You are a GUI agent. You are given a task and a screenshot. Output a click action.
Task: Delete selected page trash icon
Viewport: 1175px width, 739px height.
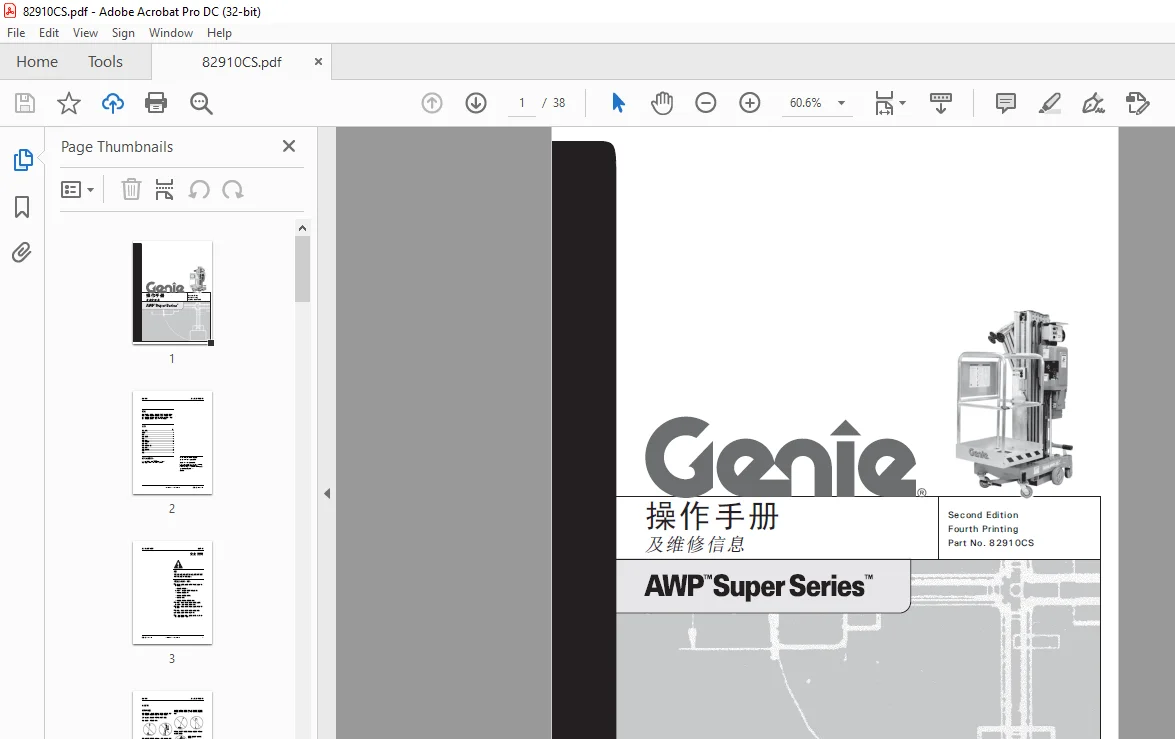[131, 190]
